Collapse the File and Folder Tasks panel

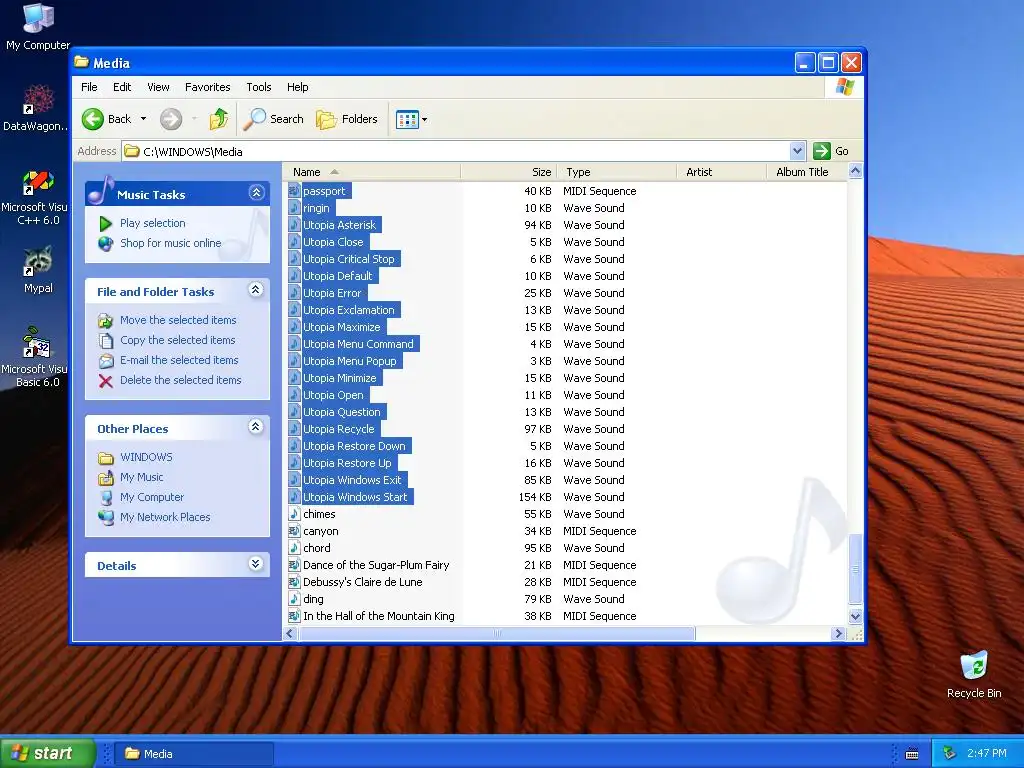point(256,289)
